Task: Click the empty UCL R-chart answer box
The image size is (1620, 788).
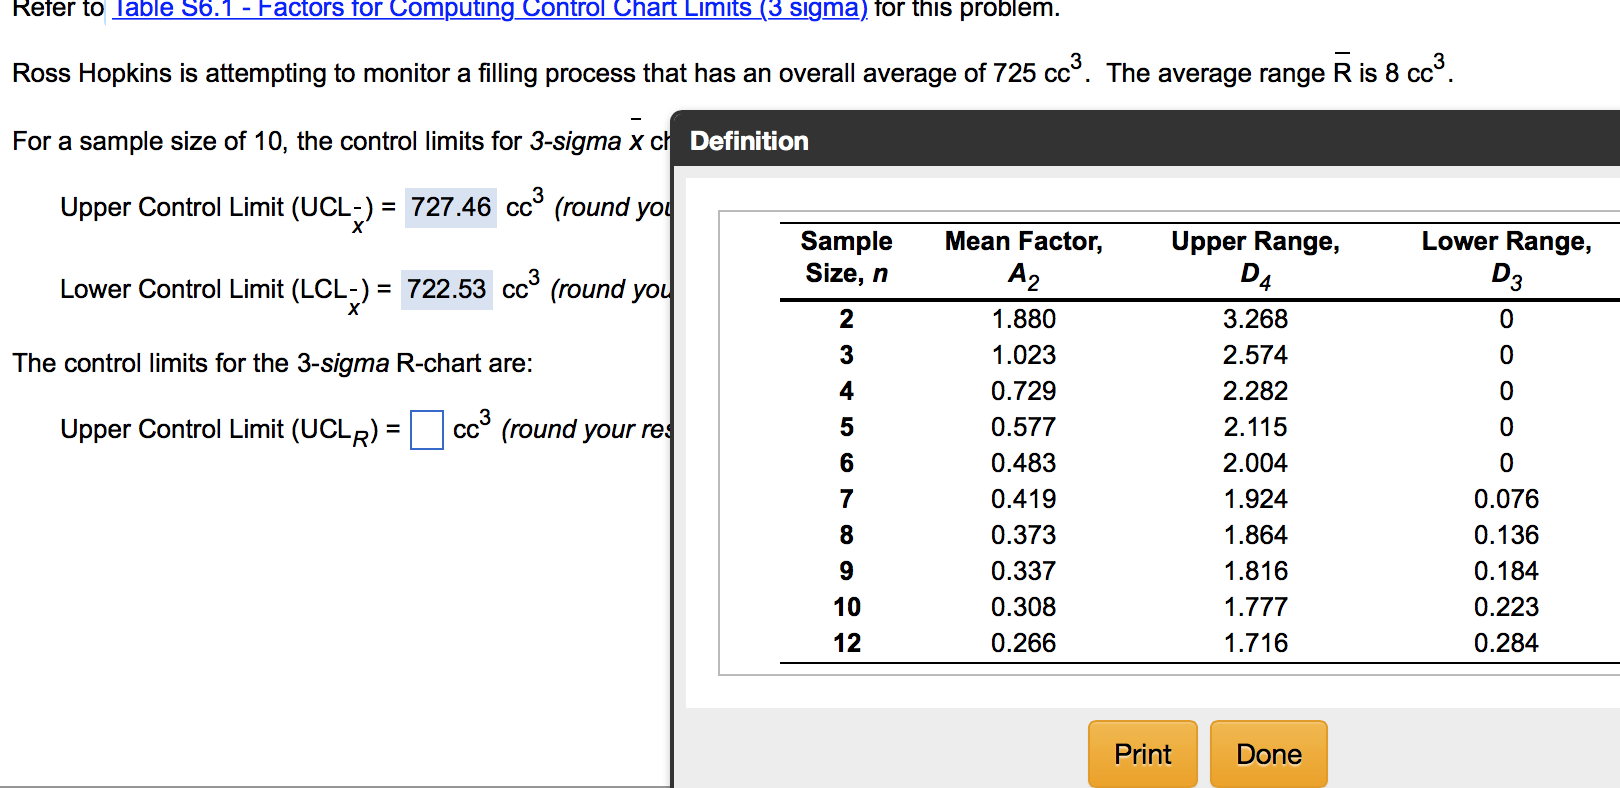Action: coord(427,430)
